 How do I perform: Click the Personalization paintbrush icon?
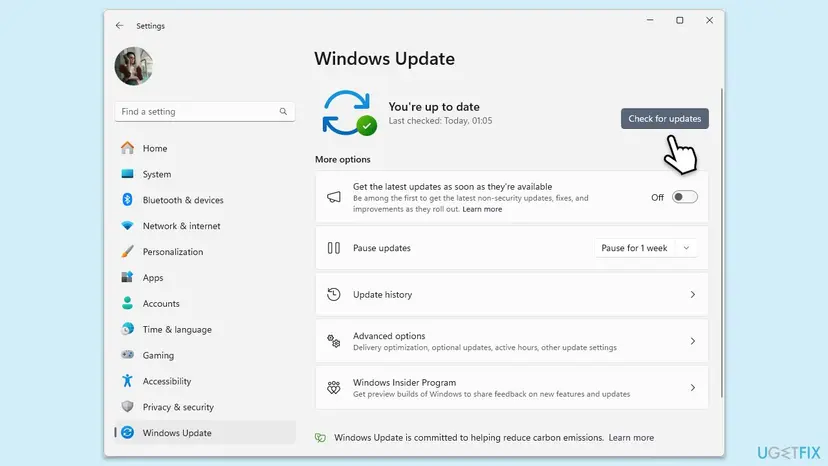[127, 251]
